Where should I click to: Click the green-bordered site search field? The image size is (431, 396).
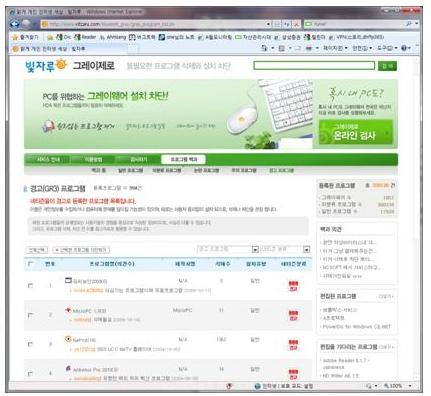tap(314, 65)
